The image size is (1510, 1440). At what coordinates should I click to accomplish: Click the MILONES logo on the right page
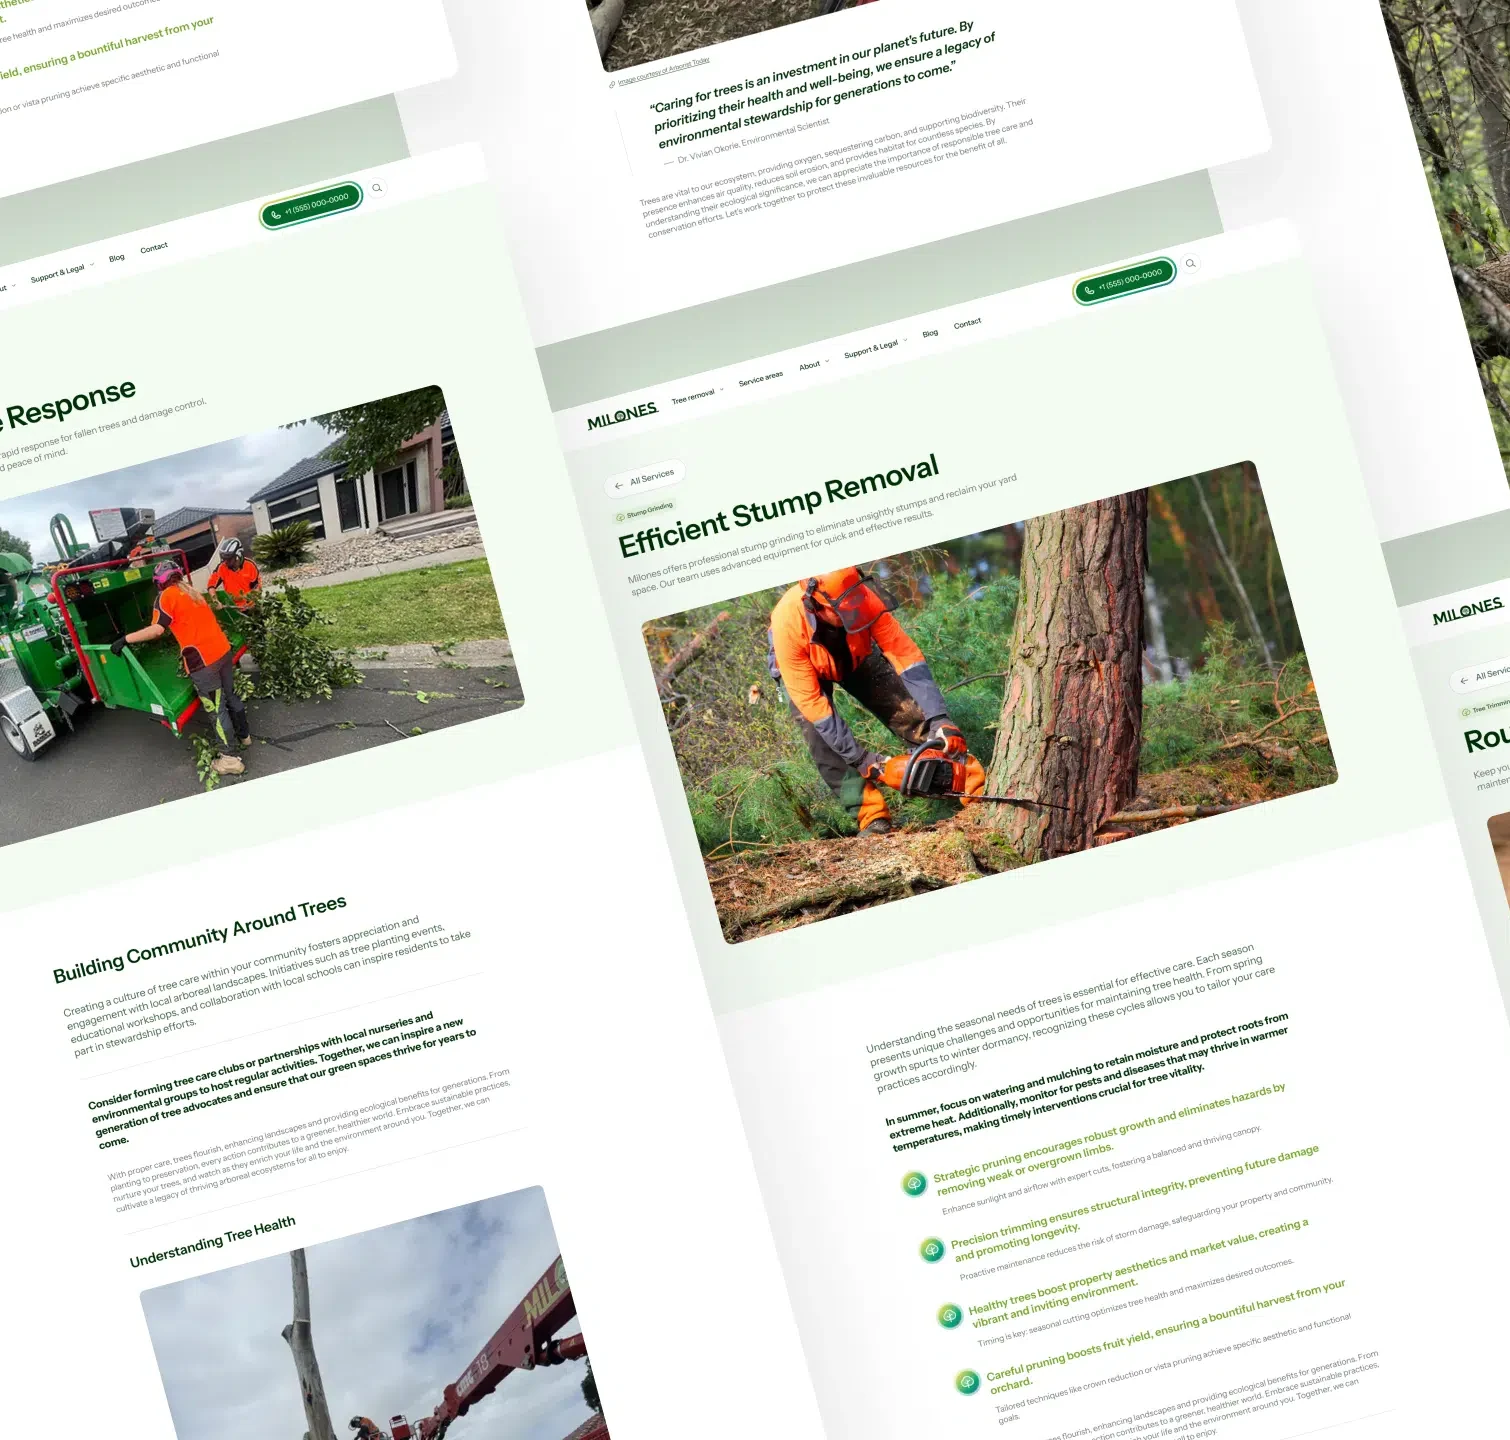[x=1467, y=611]
